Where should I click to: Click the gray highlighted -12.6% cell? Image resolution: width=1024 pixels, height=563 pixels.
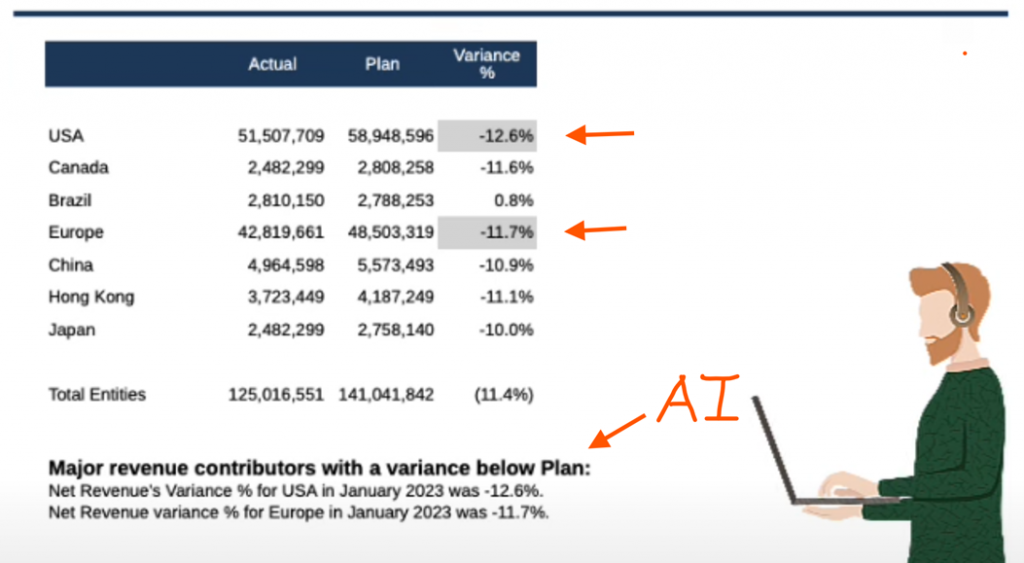(487, 135)
